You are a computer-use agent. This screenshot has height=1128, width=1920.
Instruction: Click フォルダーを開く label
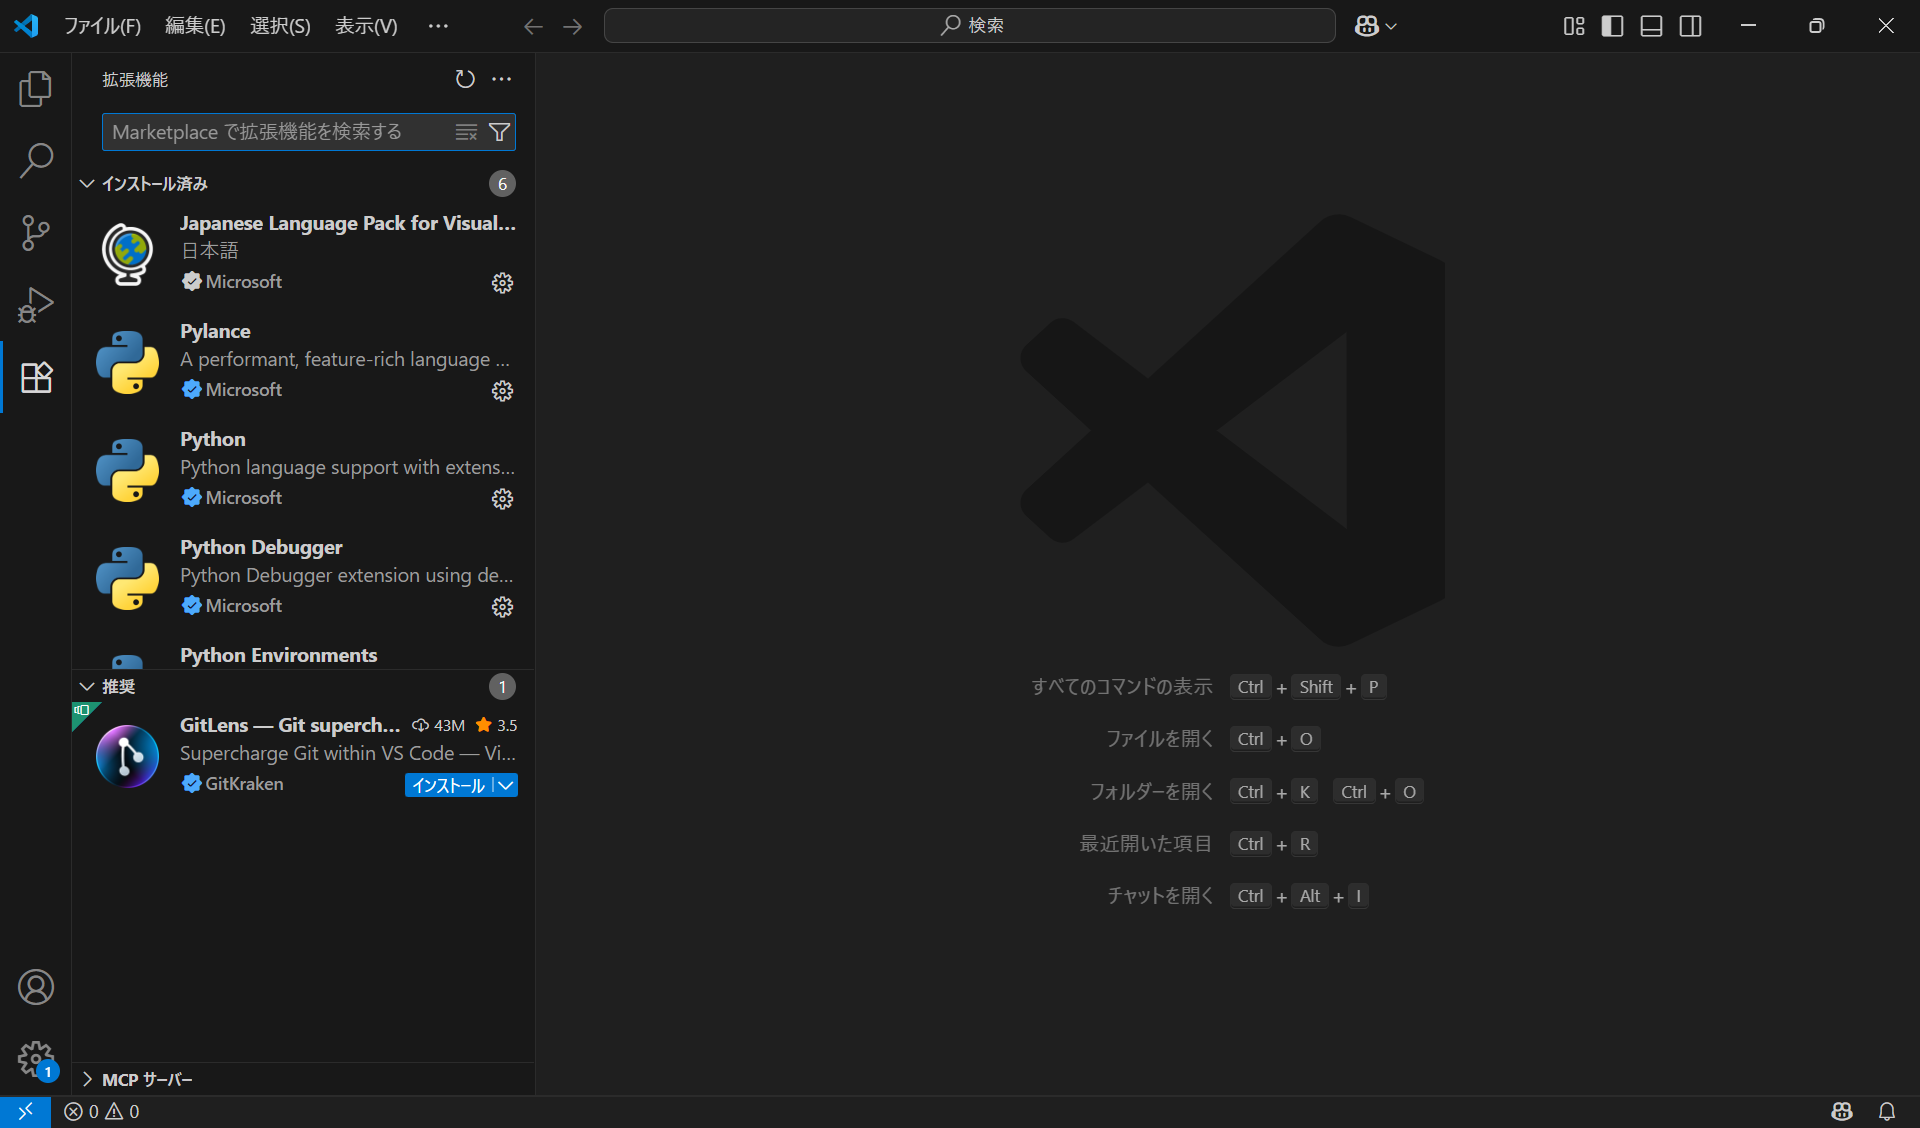point(1151,792)
